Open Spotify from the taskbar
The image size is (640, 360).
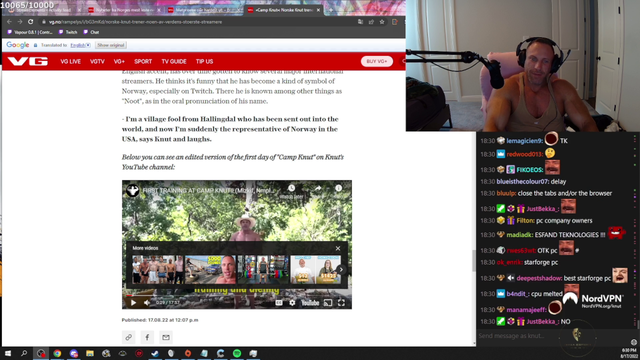tap(237, 353)
